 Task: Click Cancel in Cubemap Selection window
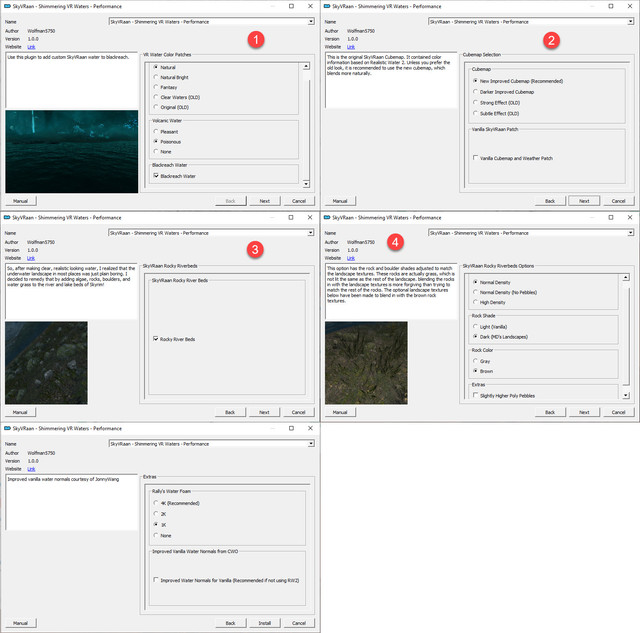pos(618,201)
